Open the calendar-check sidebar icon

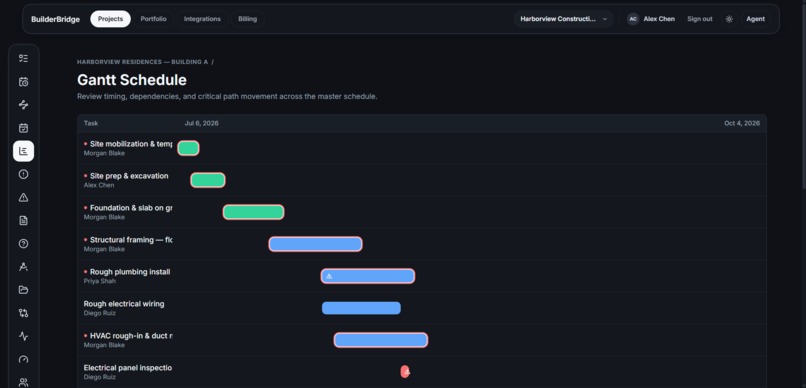23,128
